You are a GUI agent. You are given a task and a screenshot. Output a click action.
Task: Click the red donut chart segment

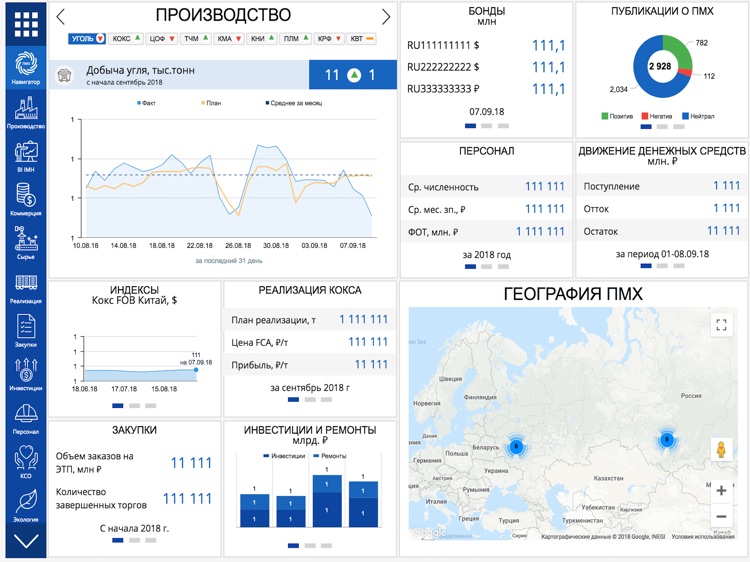[x=686, y=73]
